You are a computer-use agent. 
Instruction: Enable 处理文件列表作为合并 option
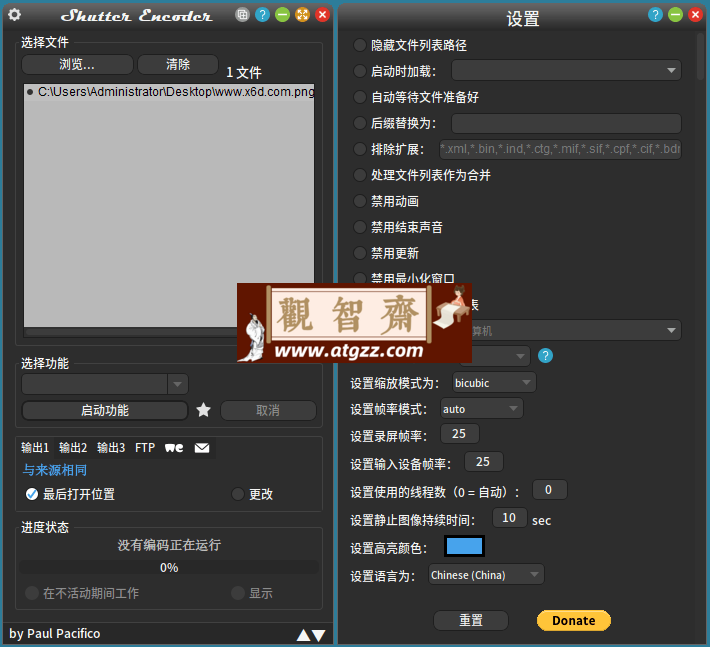coord(360,175)
